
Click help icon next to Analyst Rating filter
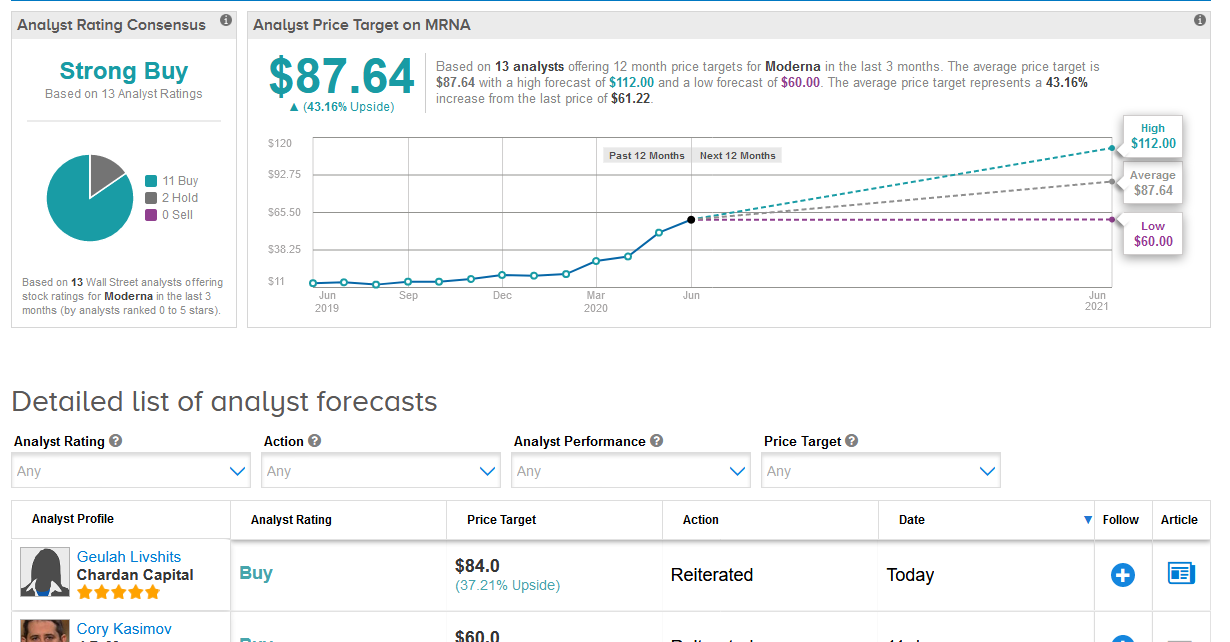116,441
